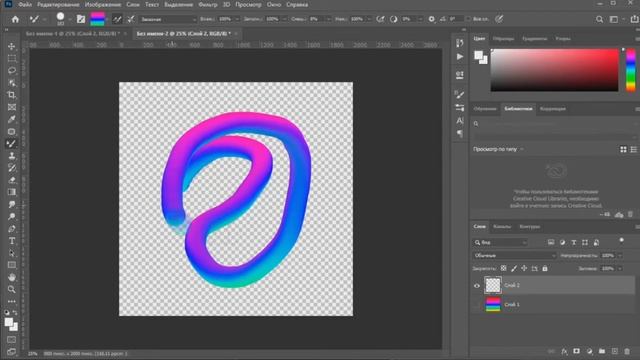Toggle lock position
Screen dimensions: 640x360
(524, 269)
